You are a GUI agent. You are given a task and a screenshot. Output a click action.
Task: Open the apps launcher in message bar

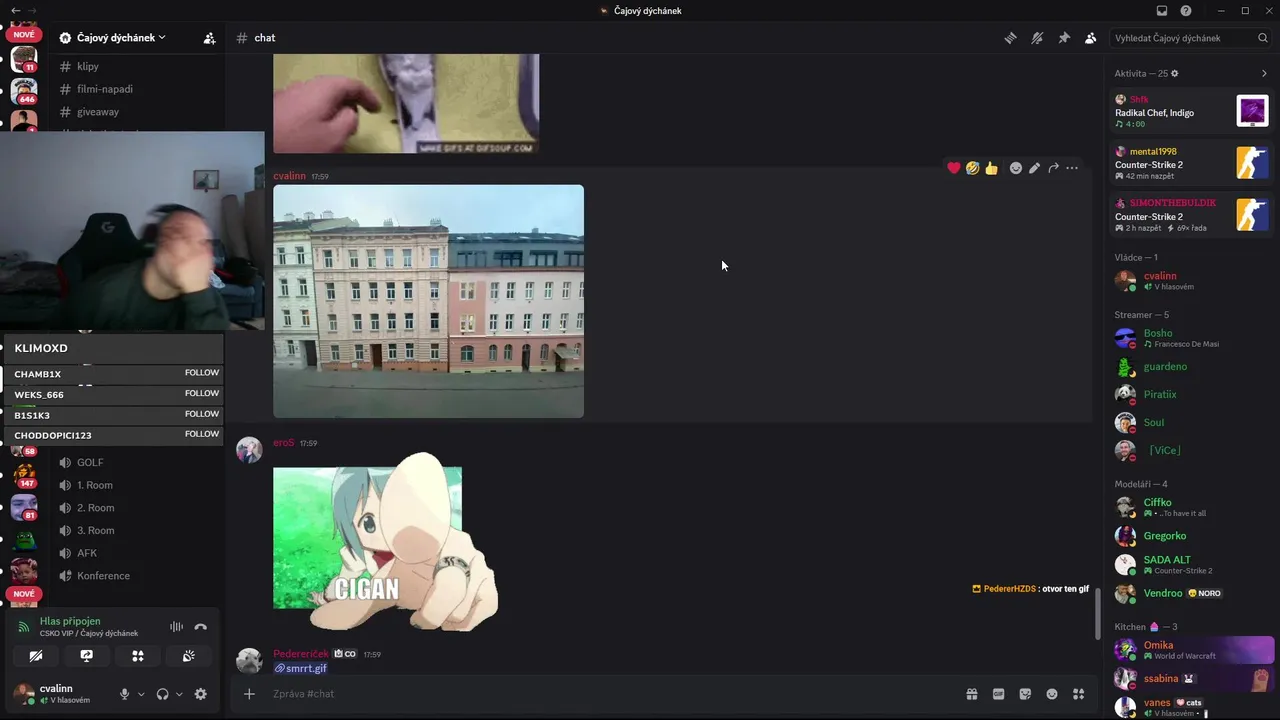click(1078, 694)
